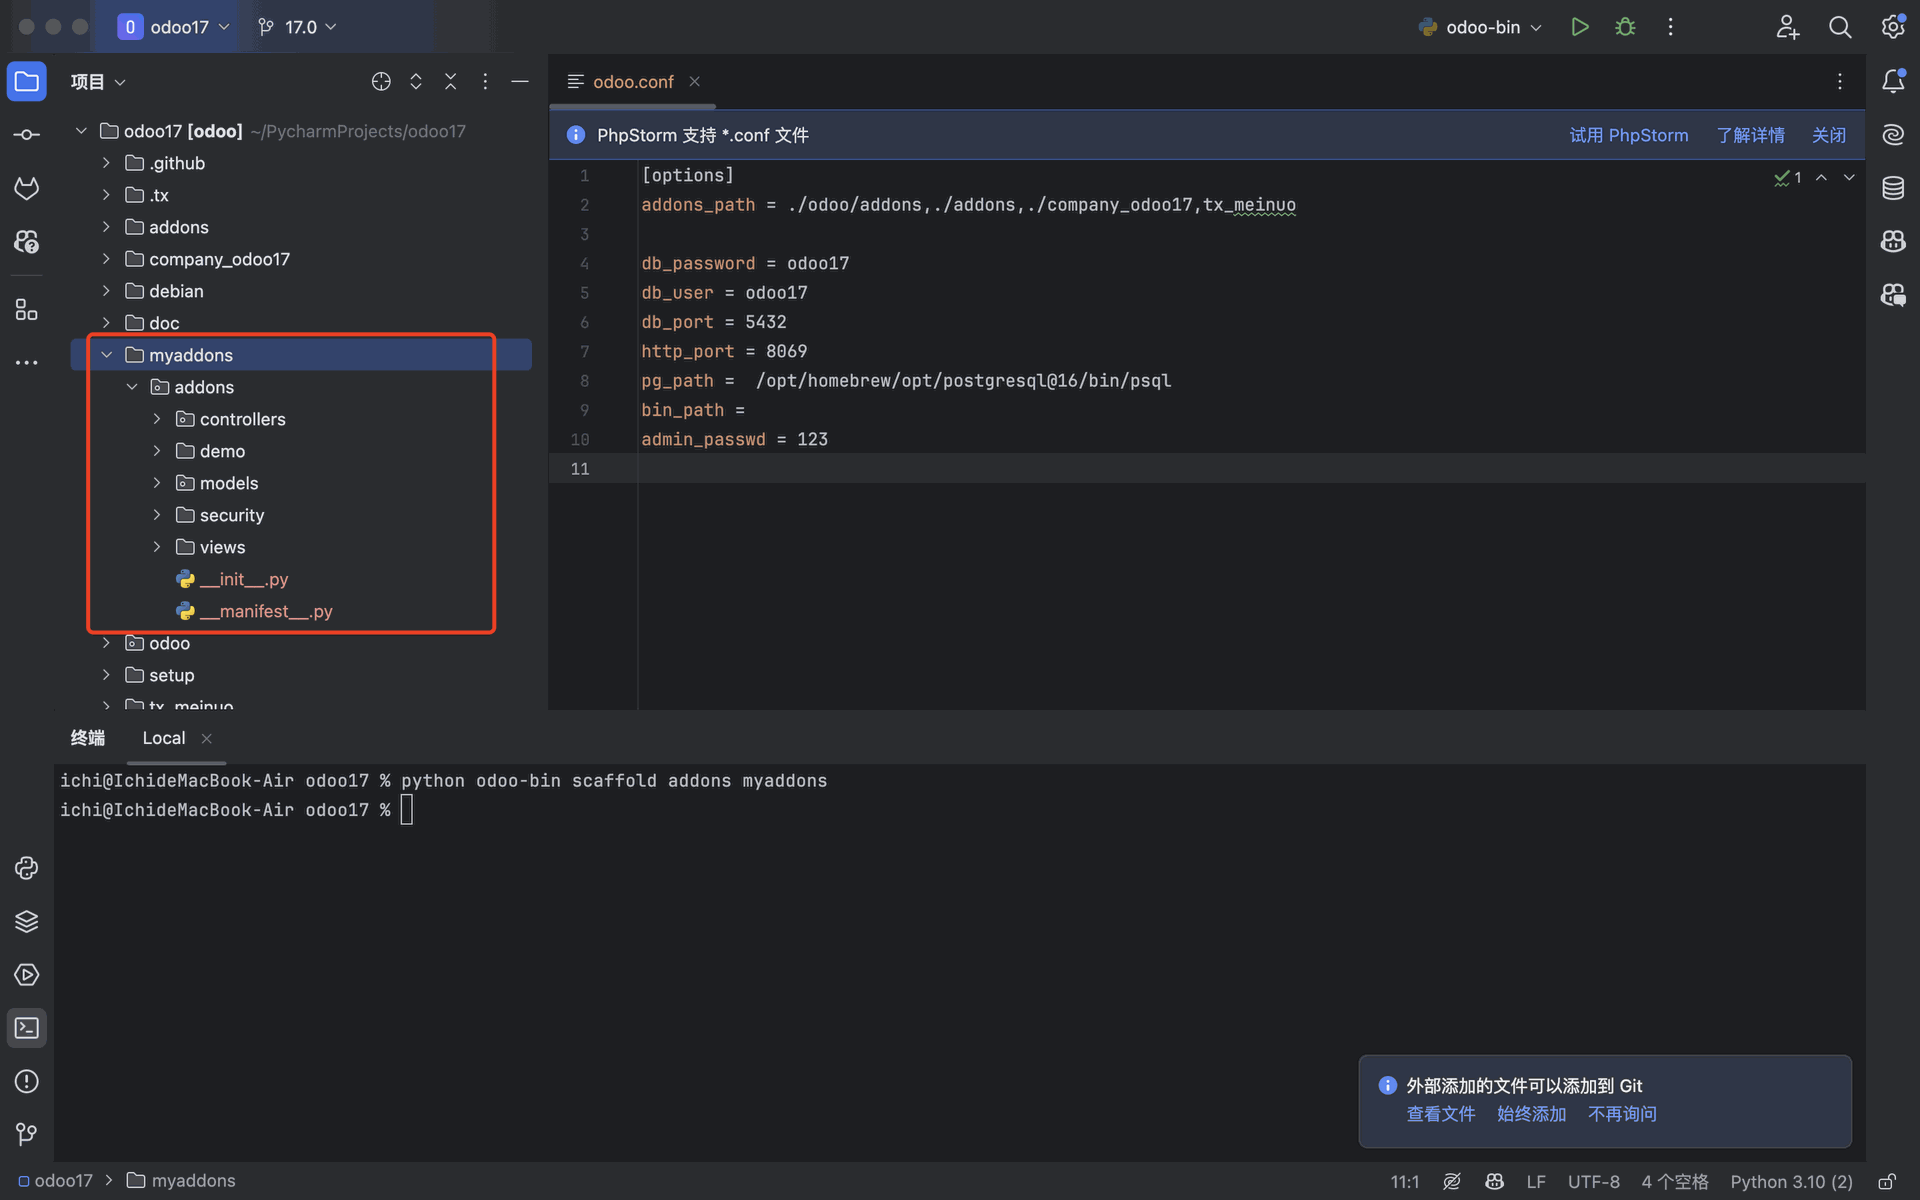1920x1200 pixels.
Task: Open the Problems tool window icon
Action: [x=27, y=1081]
